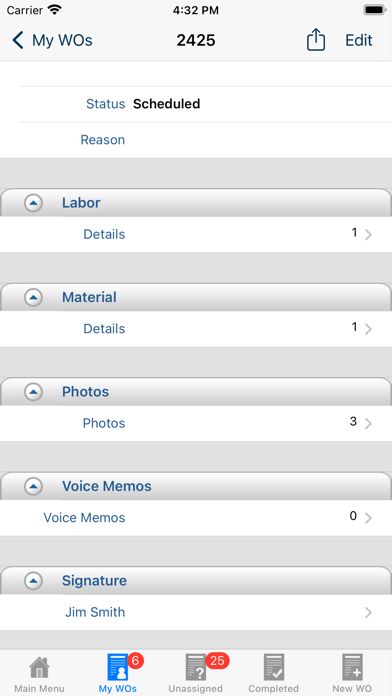Collapse the Signature section arrow

coord(33,581)
